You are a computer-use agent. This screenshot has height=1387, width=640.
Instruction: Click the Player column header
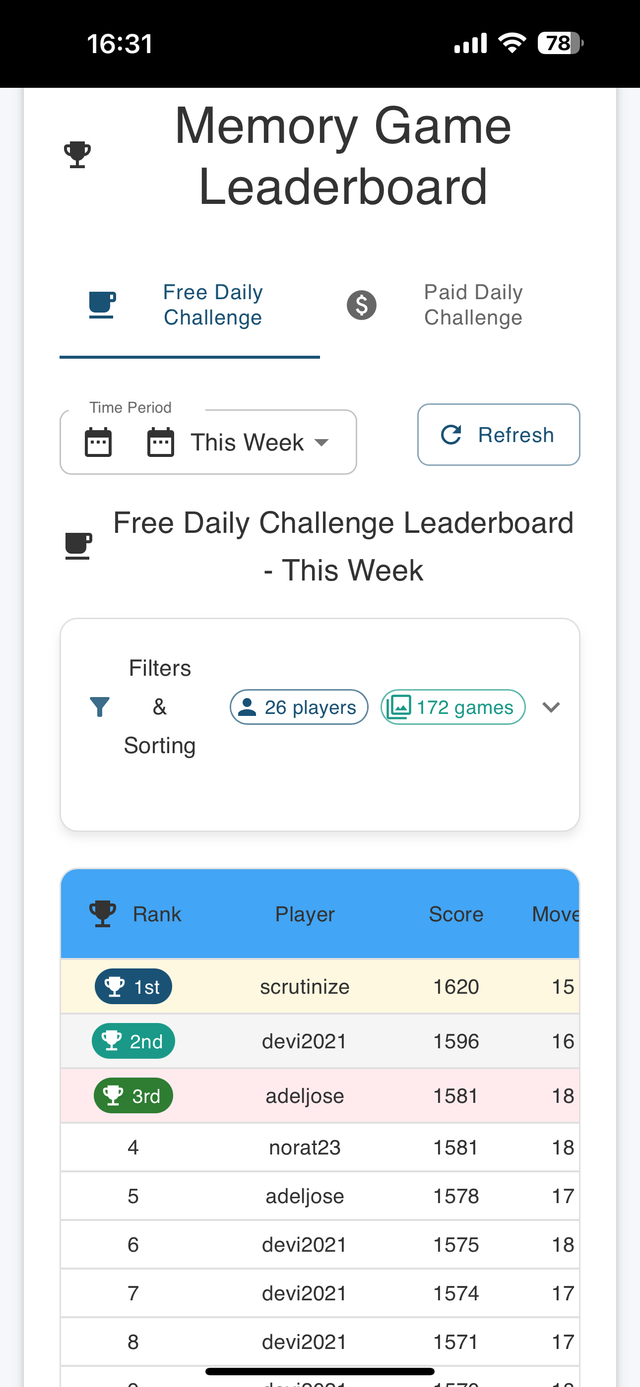point(305,914)
